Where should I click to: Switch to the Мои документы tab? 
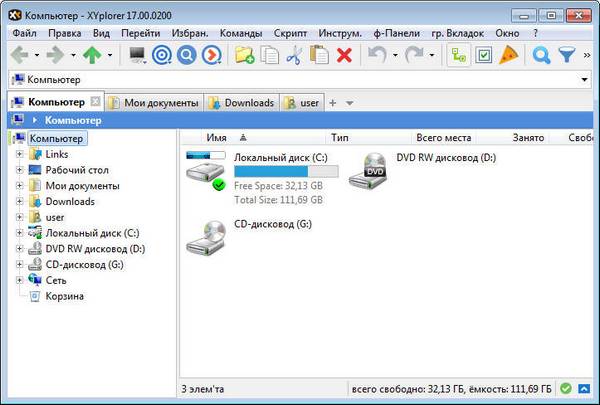pos(154,103)
